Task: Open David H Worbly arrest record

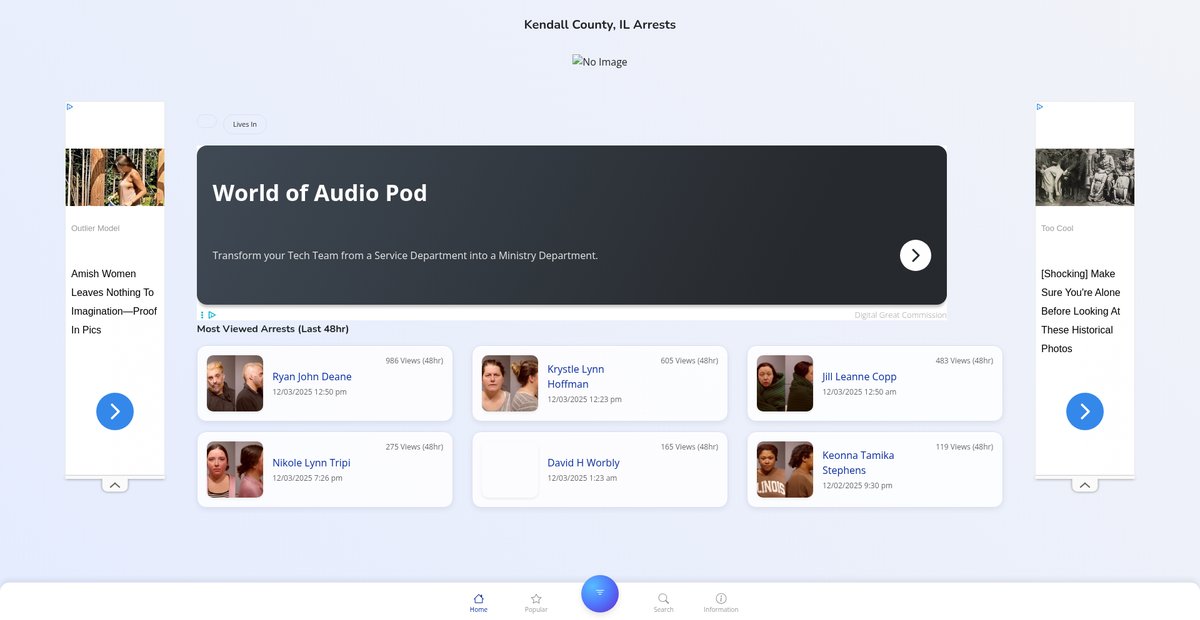Action: [x=583, y=463]
